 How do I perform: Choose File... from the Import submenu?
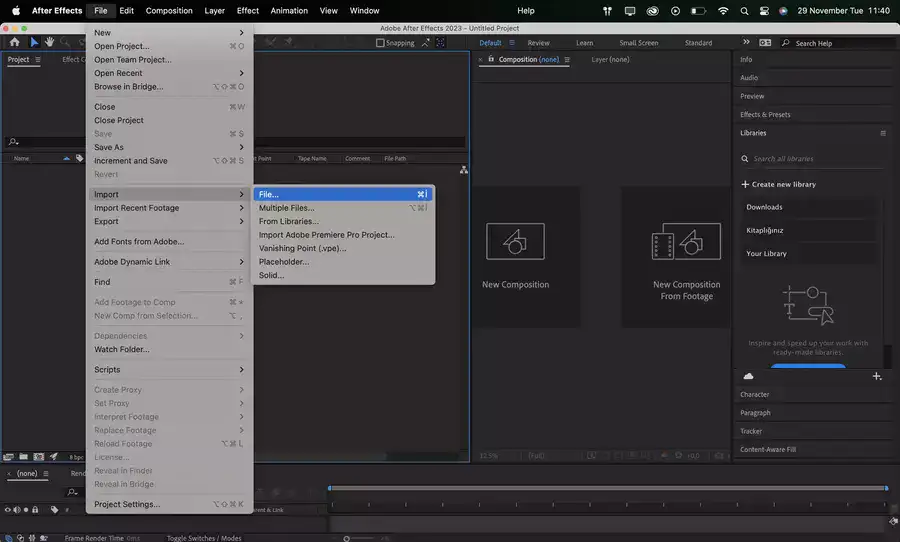(x=343, y=194)
